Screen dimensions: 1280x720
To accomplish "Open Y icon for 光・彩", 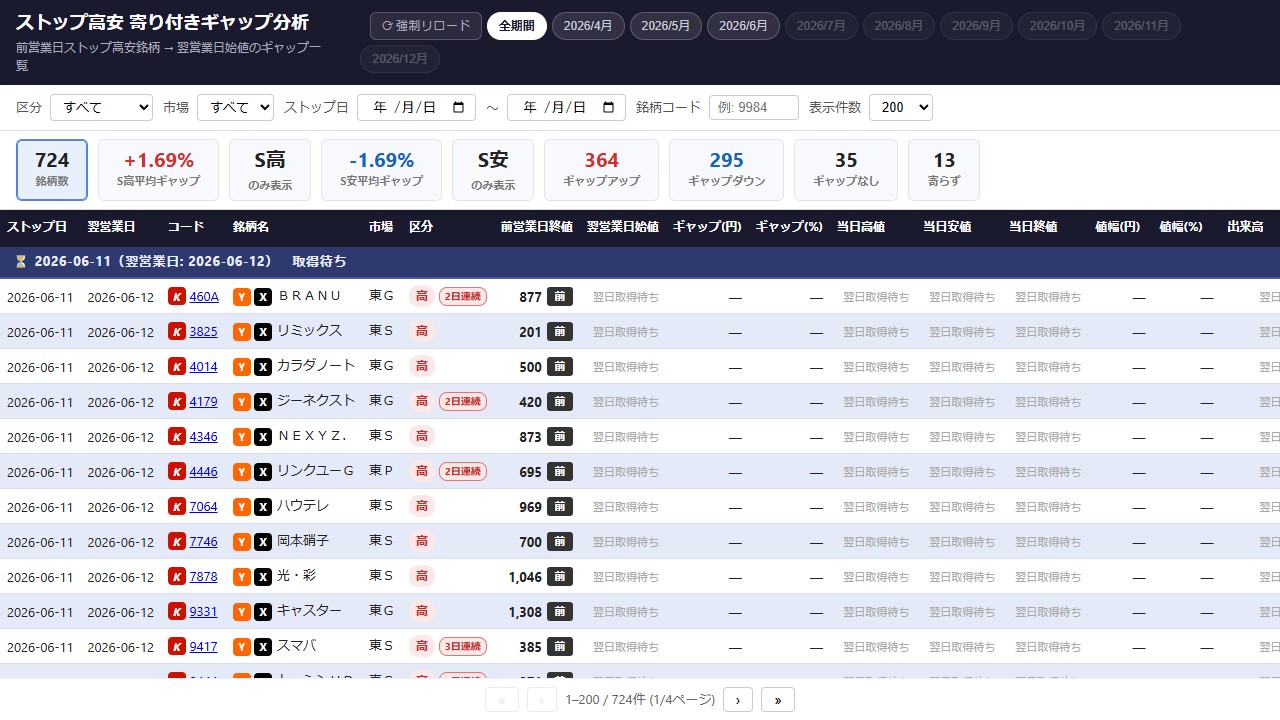I will (241, 576).
